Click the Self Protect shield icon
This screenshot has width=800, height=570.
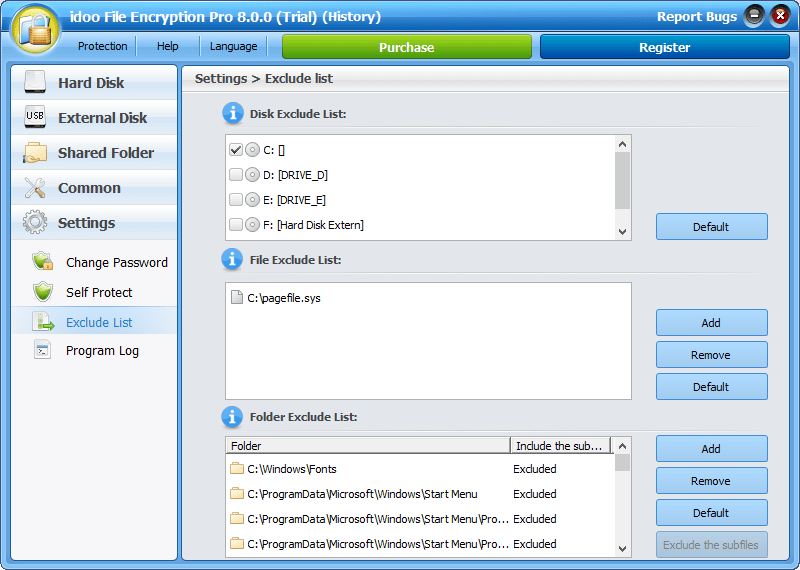[x=42, y=292]
